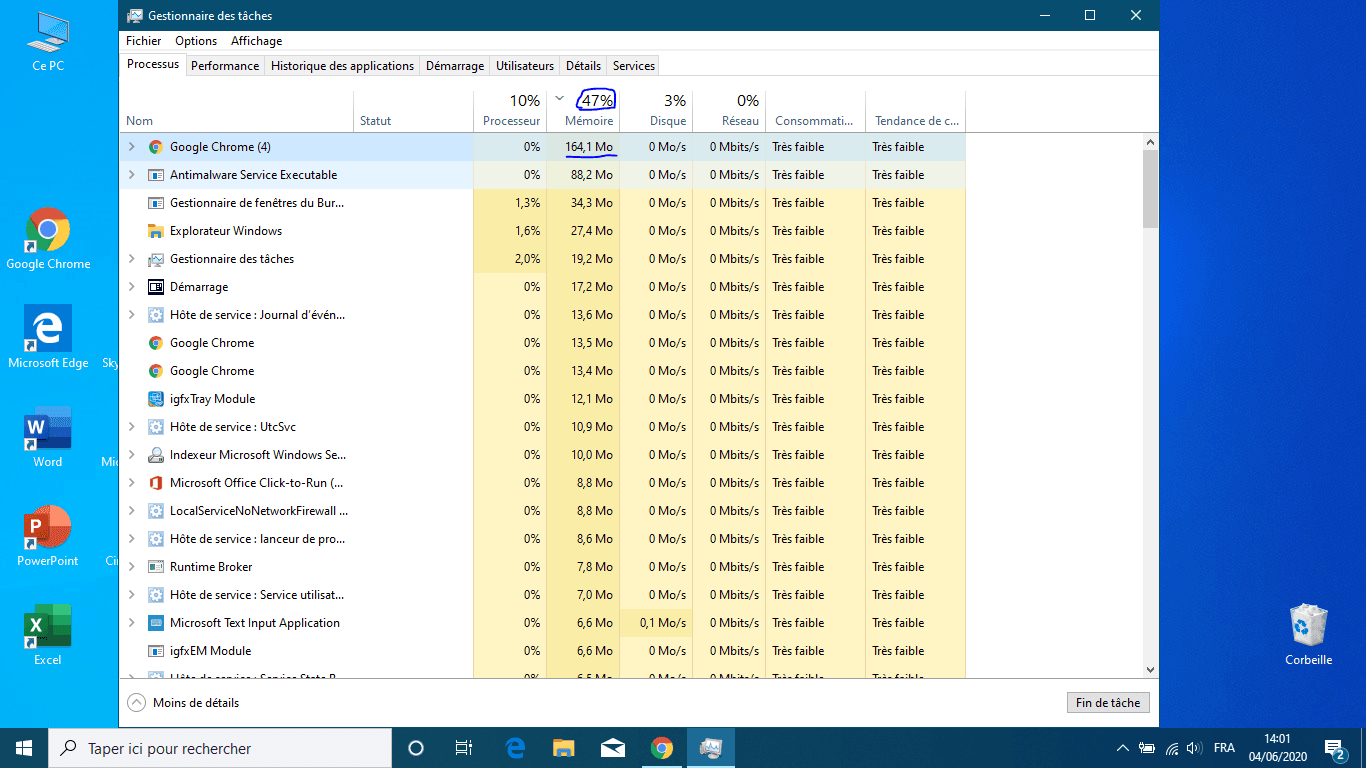This screenshot has height=768, width=1366.
Task: Show hidden system tray icons
Action: (x=1123, y=748)
